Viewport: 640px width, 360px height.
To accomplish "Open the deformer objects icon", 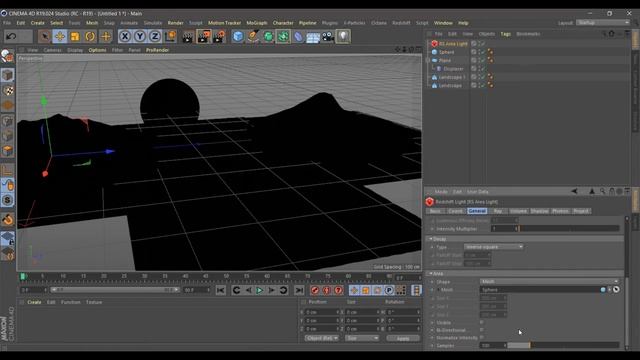I will pos(298,37).
